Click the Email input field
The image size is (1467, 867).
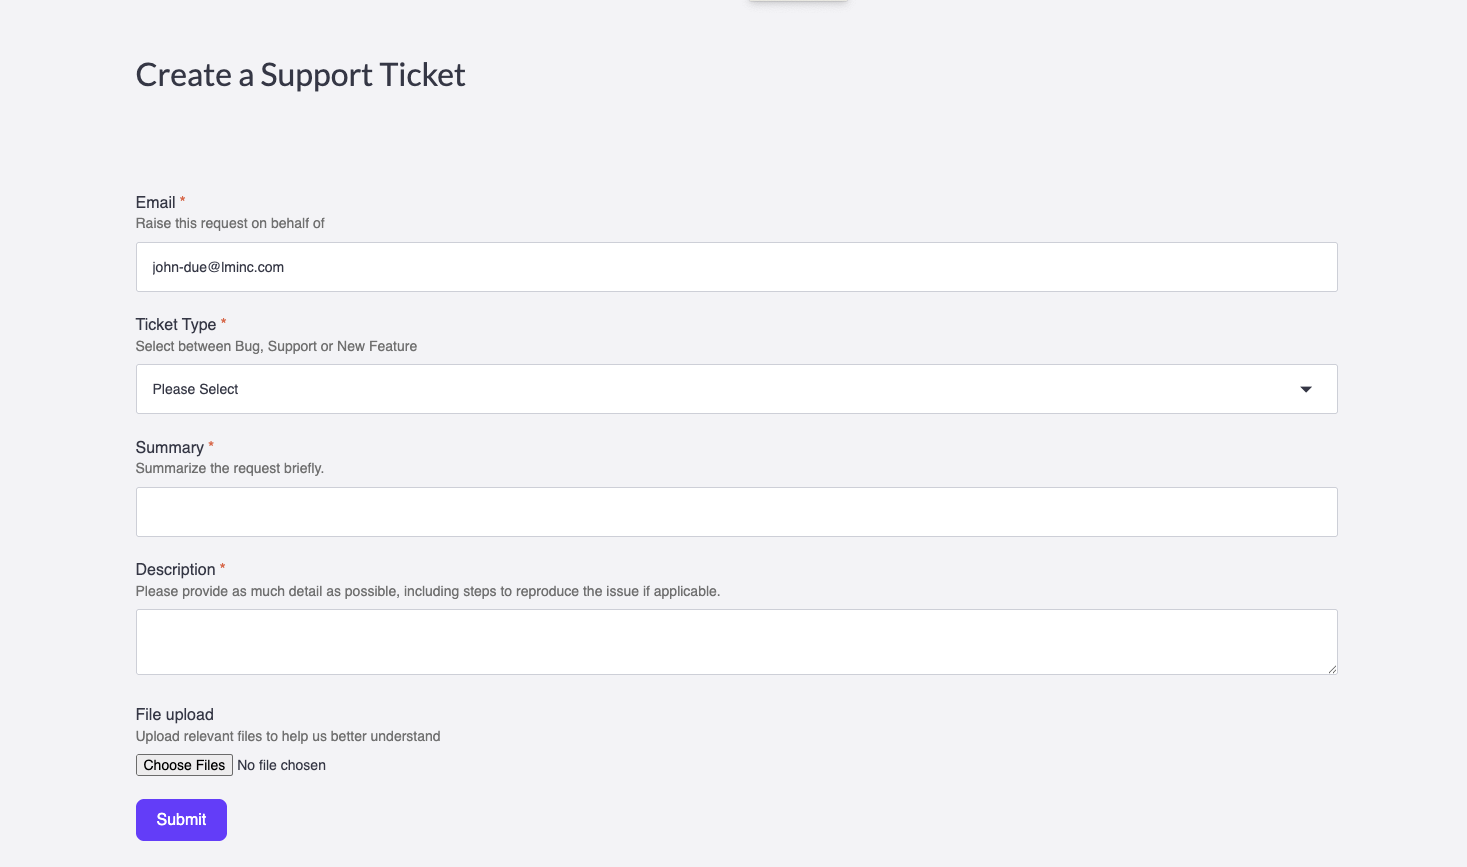[736, 267]
